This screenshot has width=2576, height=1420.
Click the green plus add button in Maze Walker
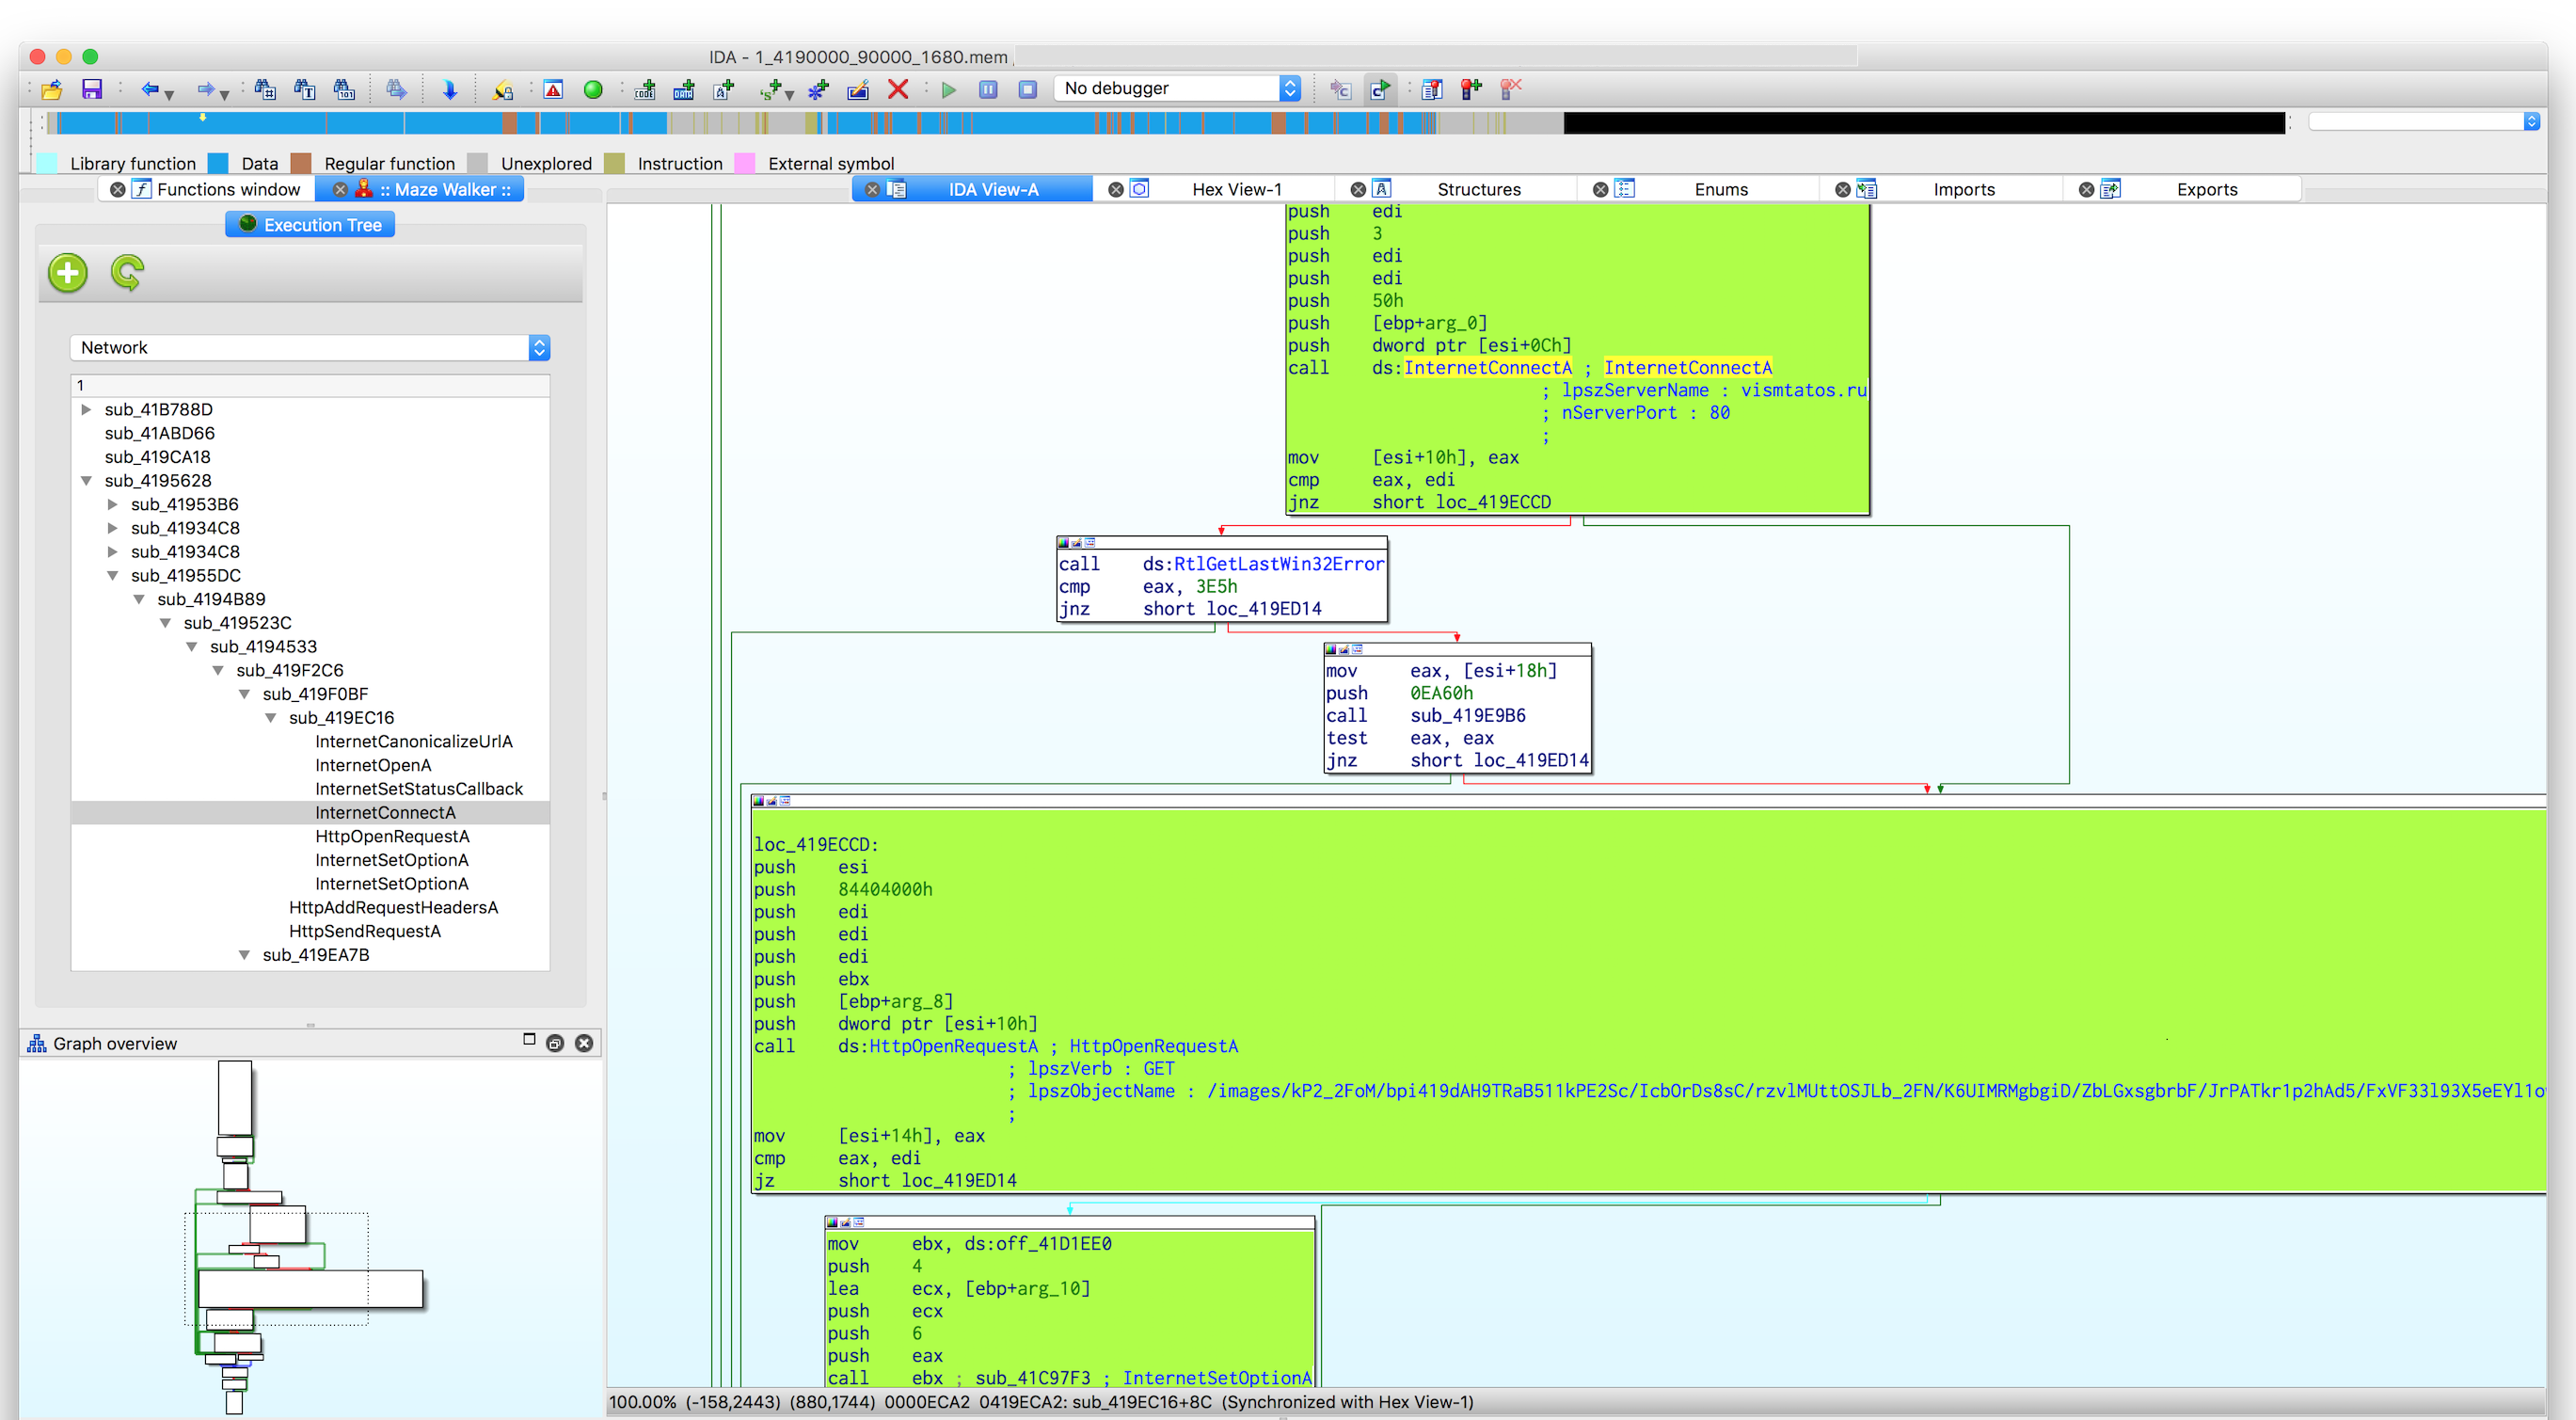point(68,273)
